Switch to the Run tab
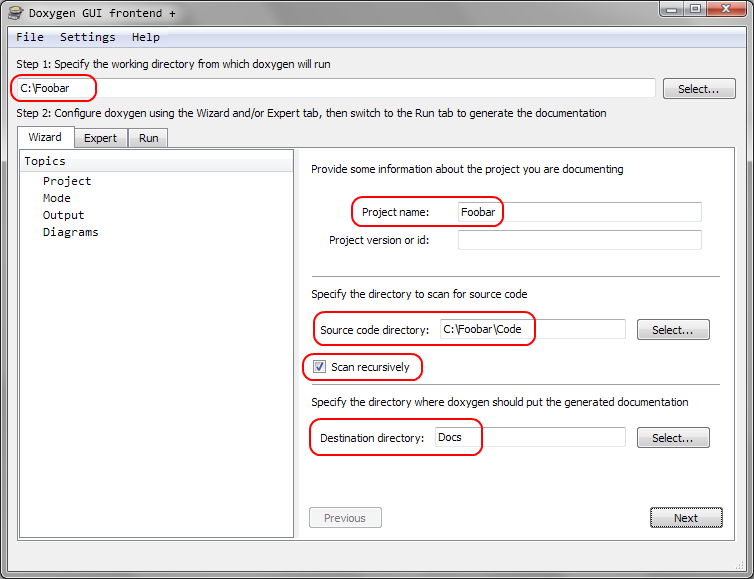Screen dimensions: 754x579 (x=149, y=138)
